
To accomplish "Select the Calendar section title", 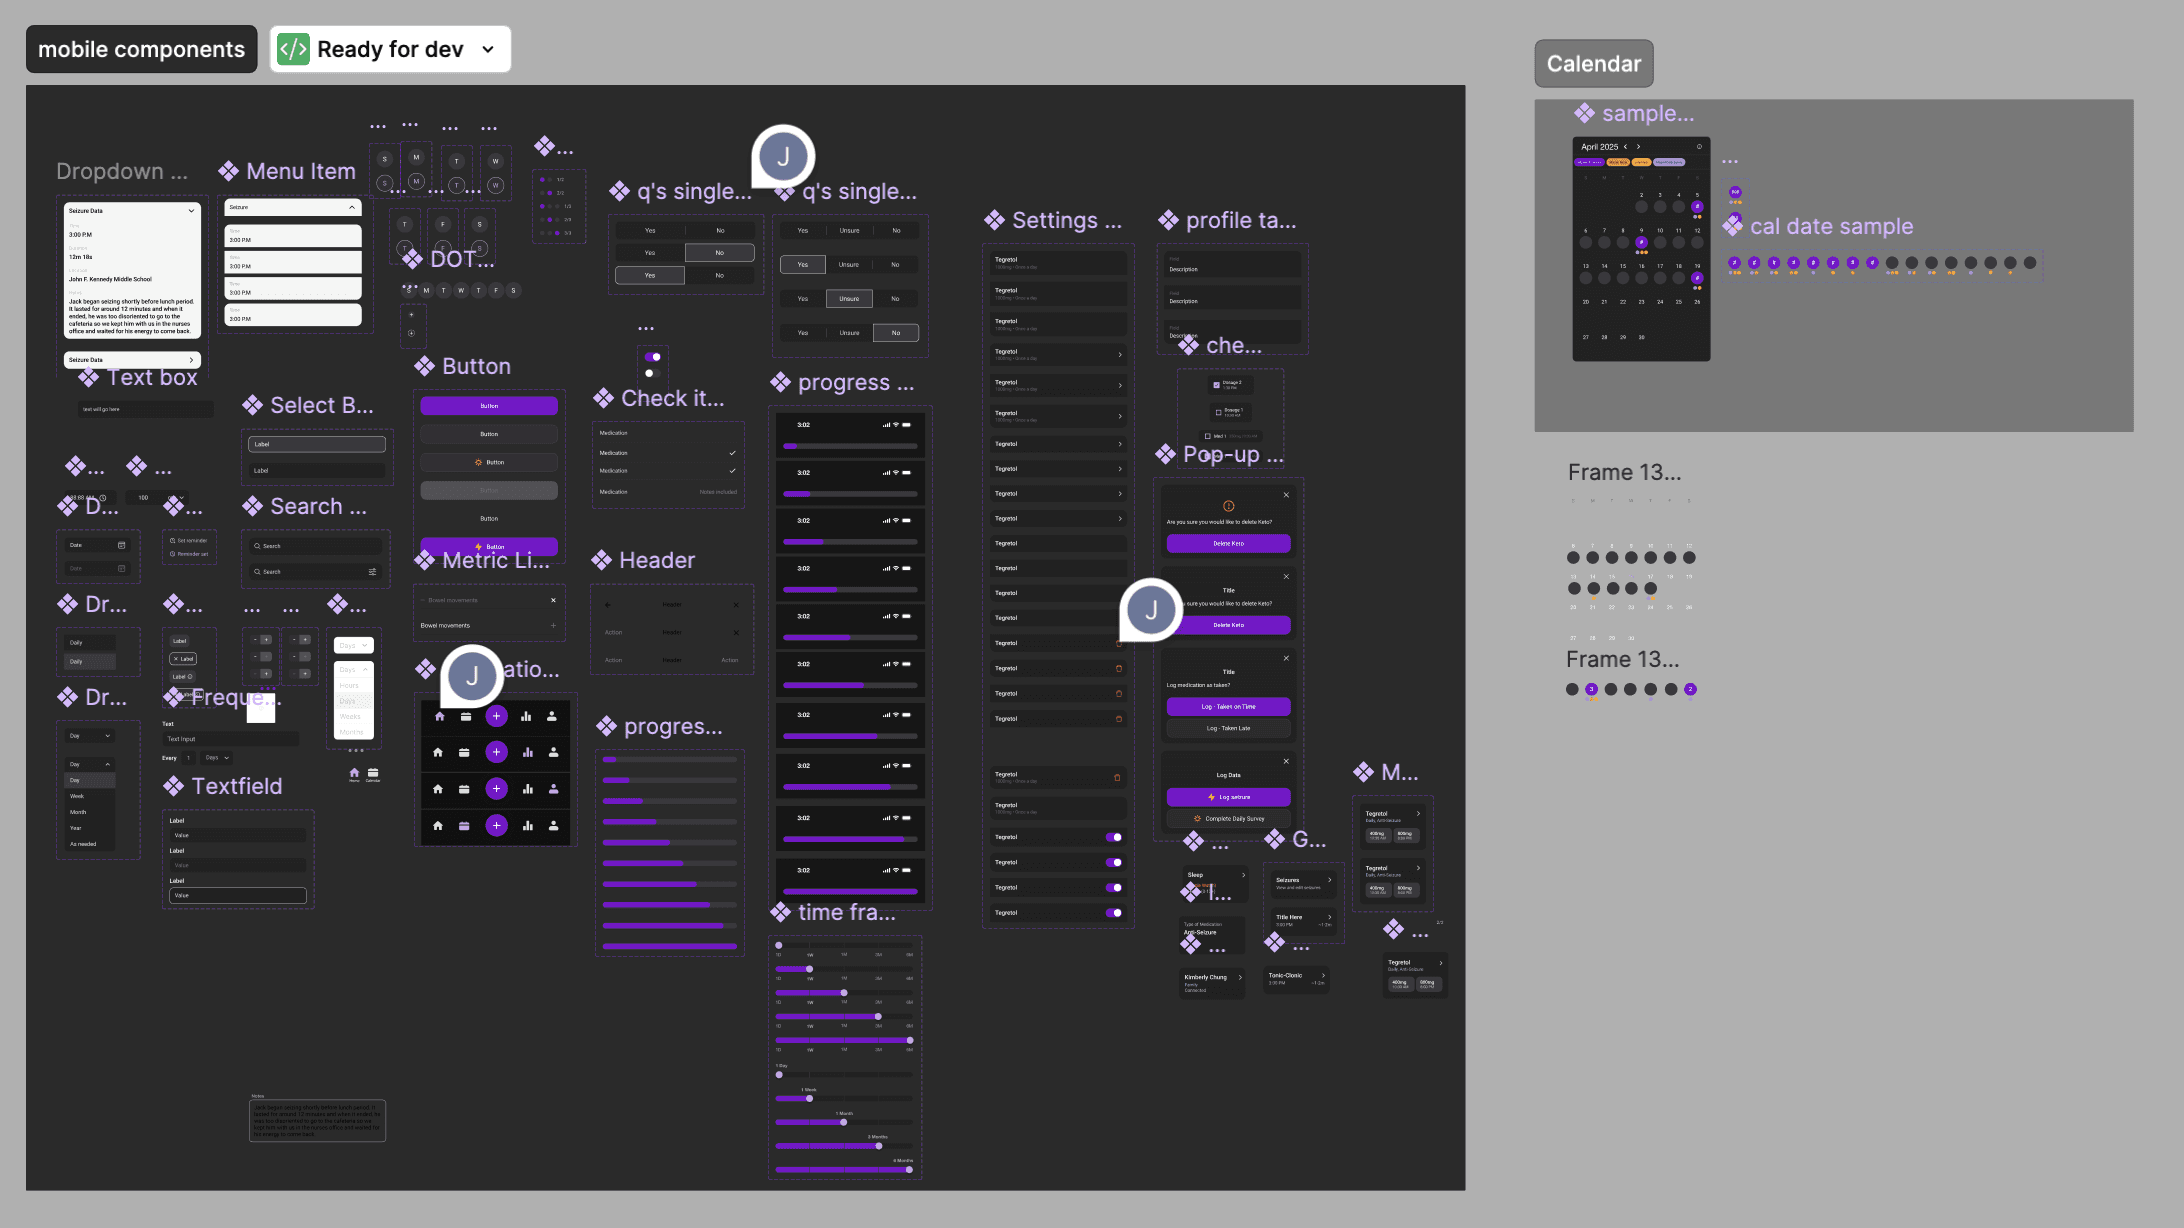I will click(1593, 64).
